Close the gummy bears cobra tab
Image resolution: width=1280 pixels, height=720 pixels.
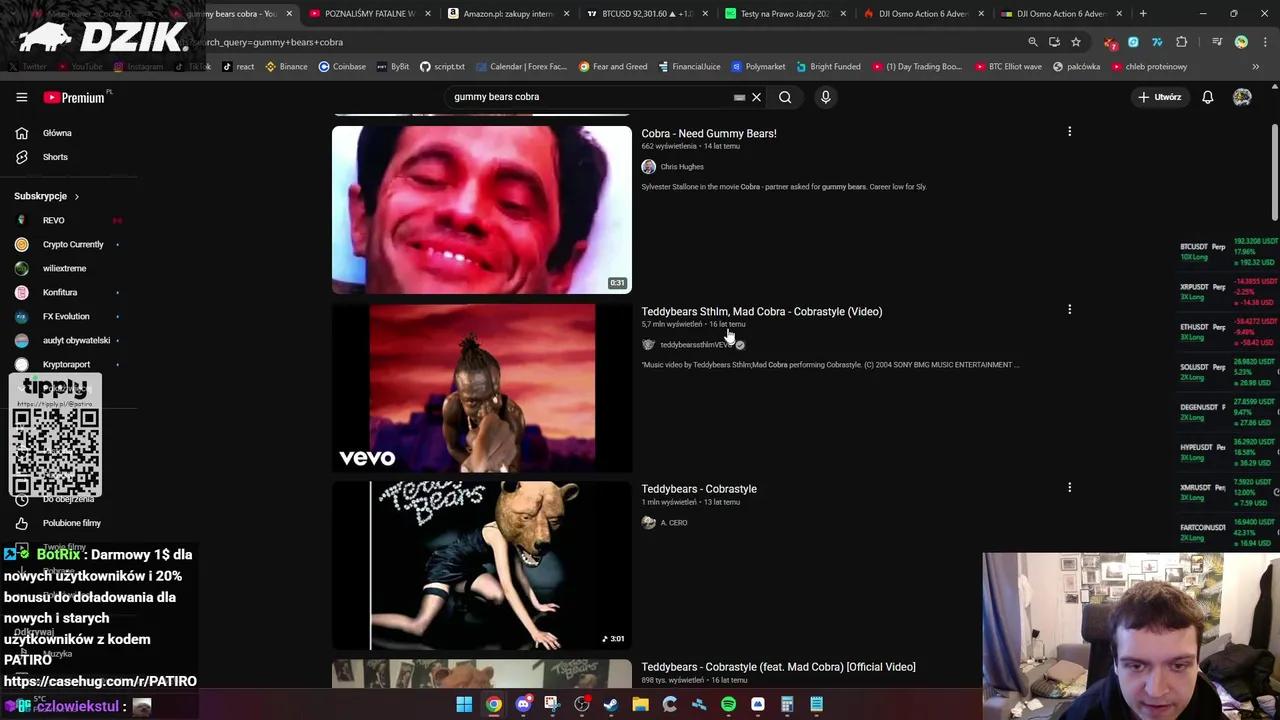point(289,14)
